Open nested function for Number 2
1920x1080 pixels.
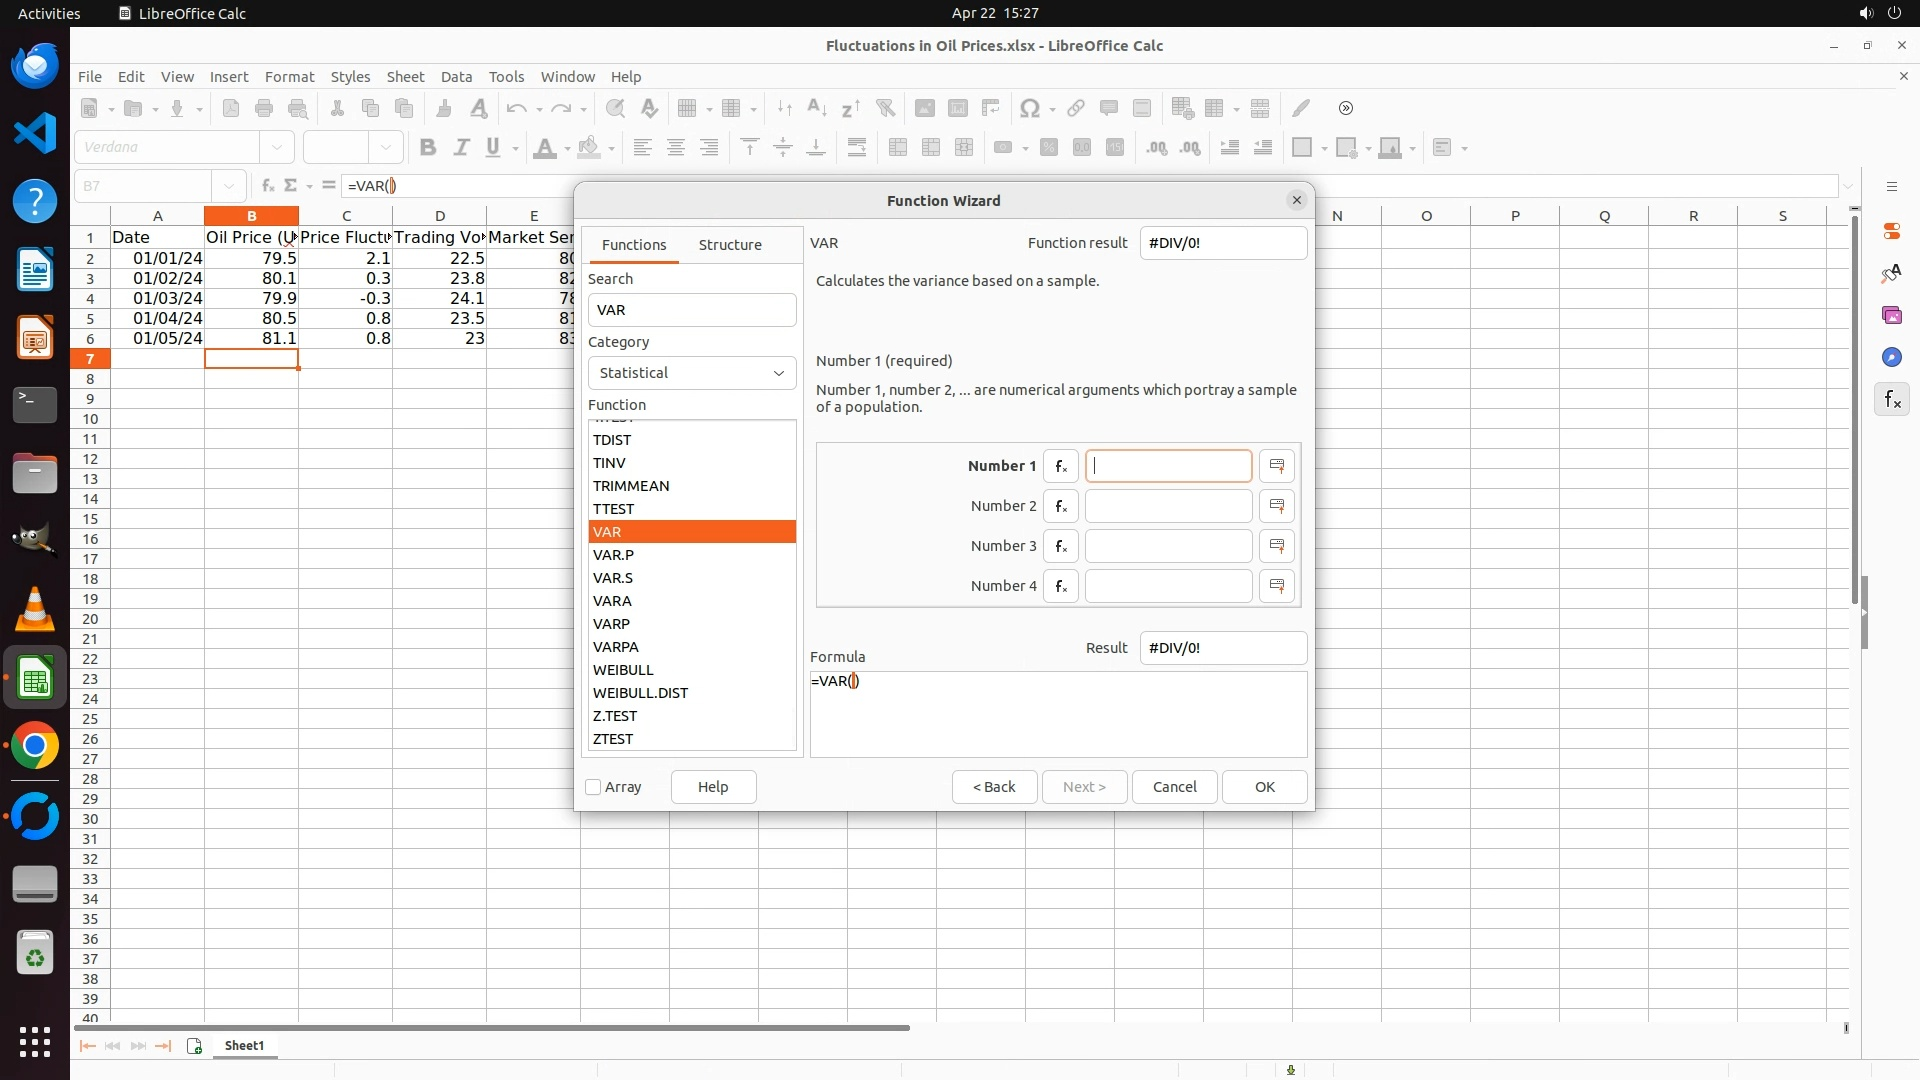click(1060, 506)
